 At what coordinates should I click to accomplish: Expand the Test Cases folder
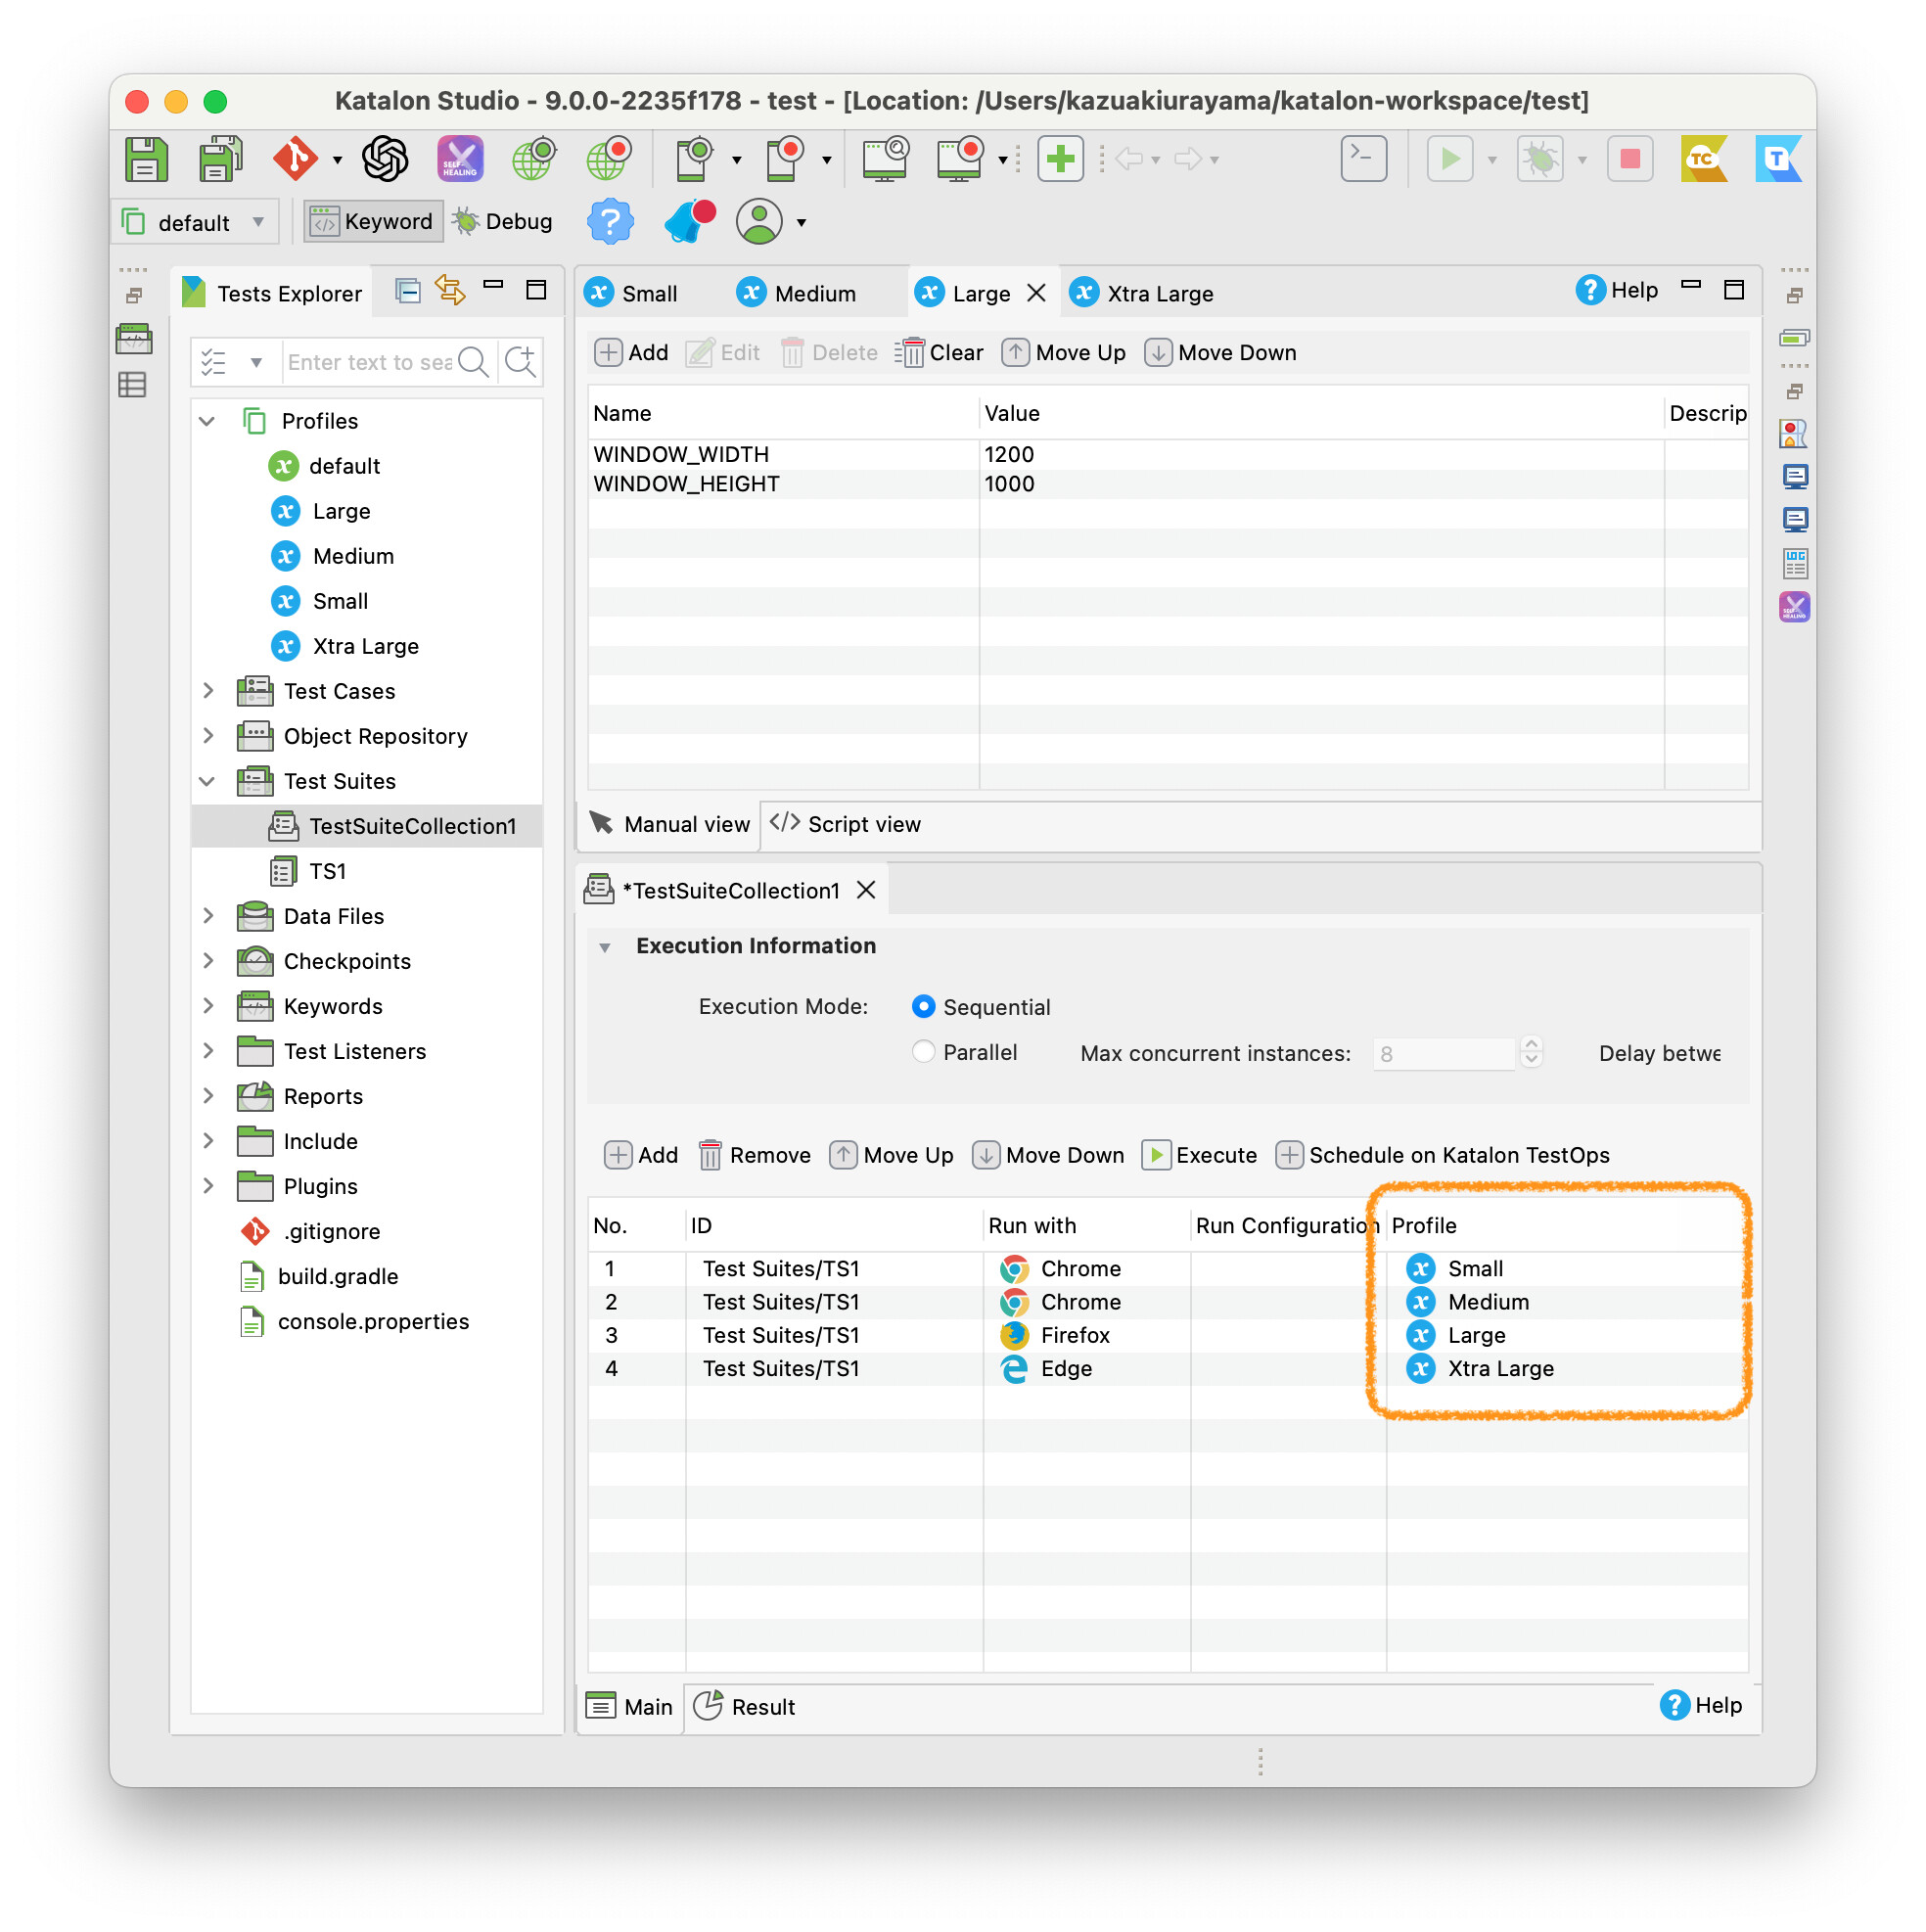click(208, 690)
